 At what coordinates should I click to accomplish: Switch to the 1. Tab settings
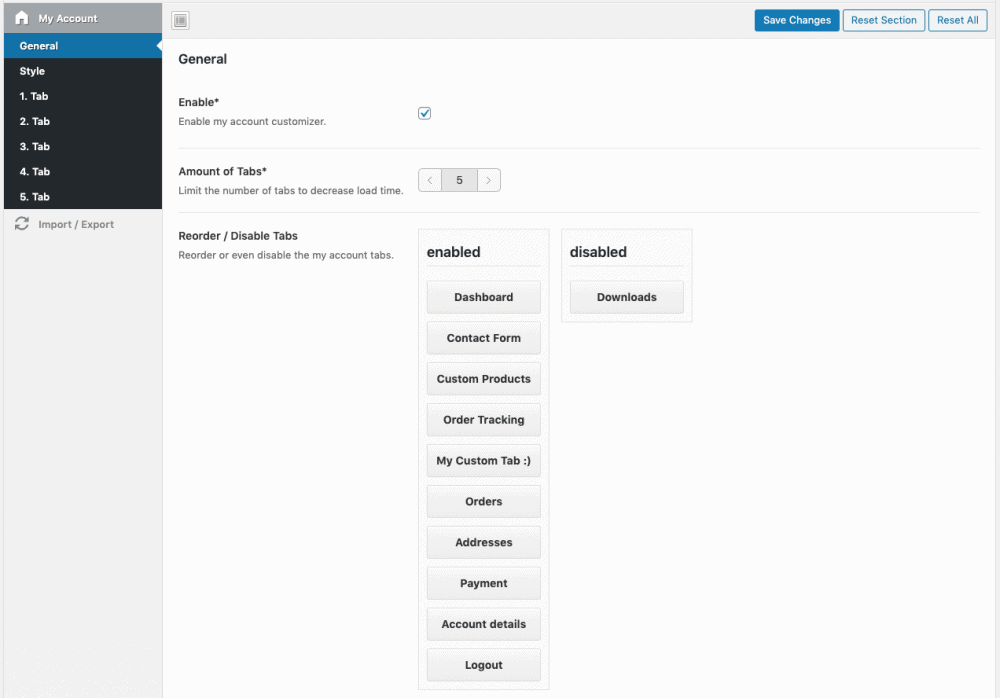tap(34, 96)
